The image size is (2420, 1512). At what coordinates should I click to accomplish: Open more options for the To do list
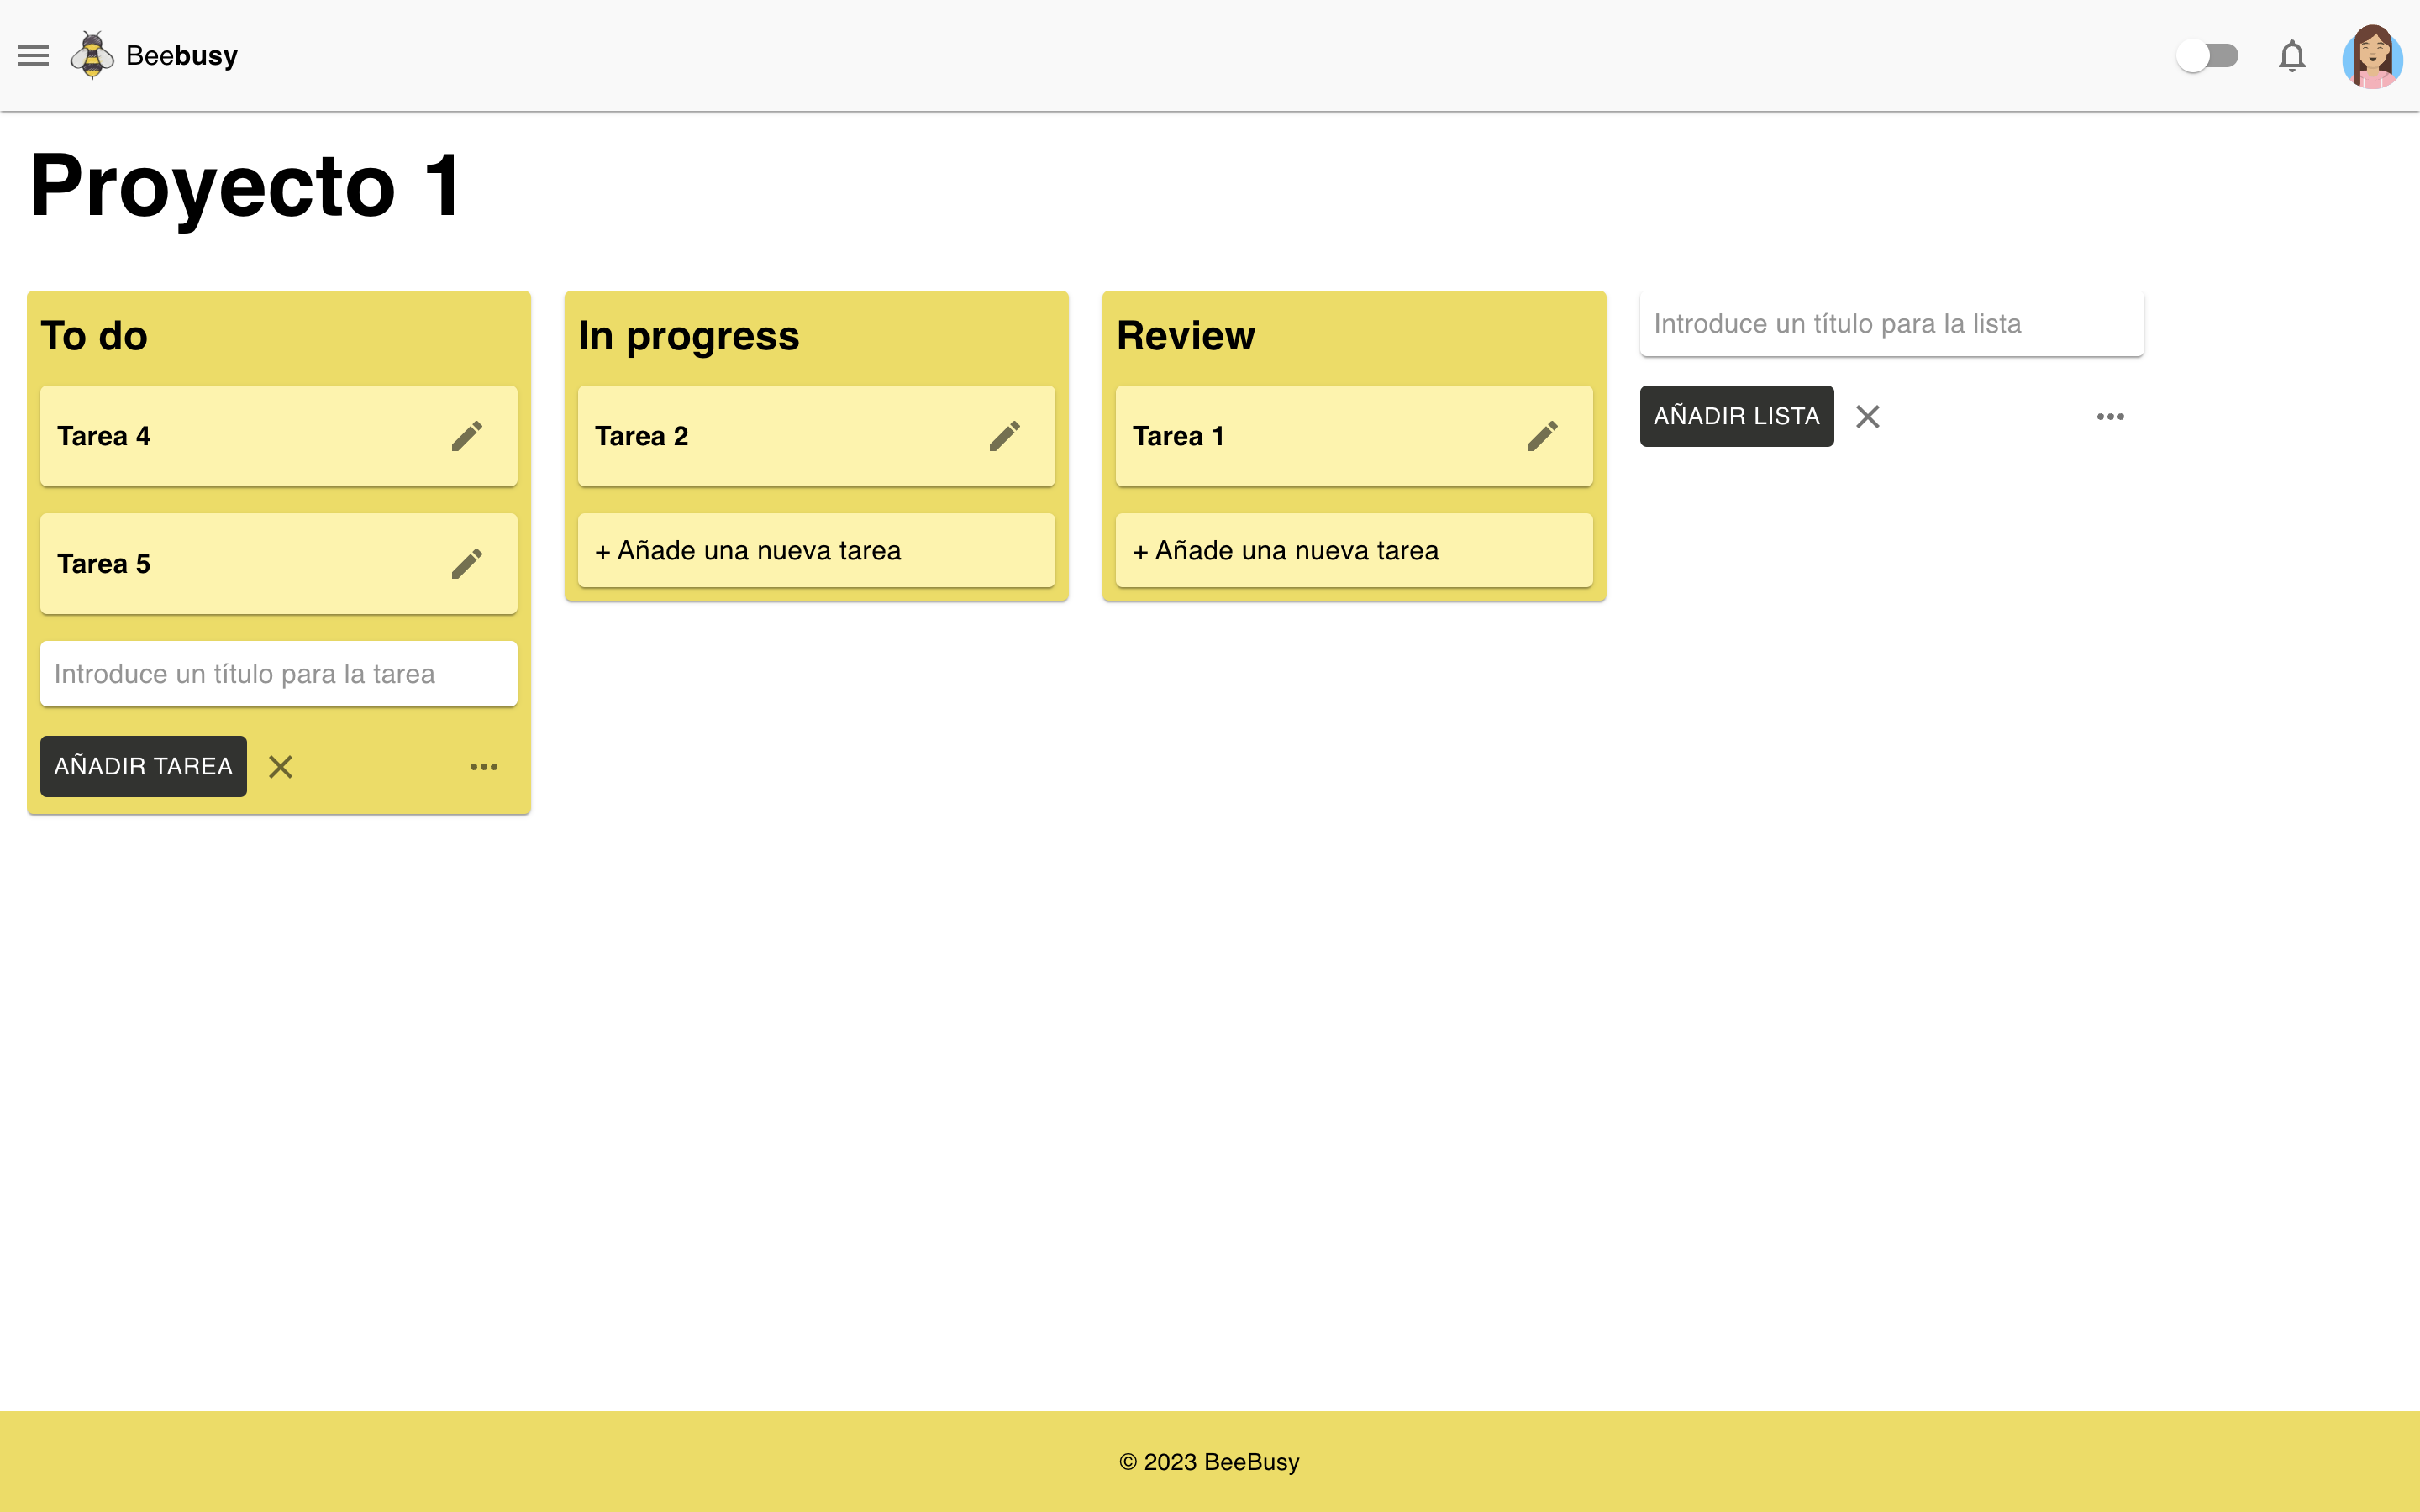point(484,766)
